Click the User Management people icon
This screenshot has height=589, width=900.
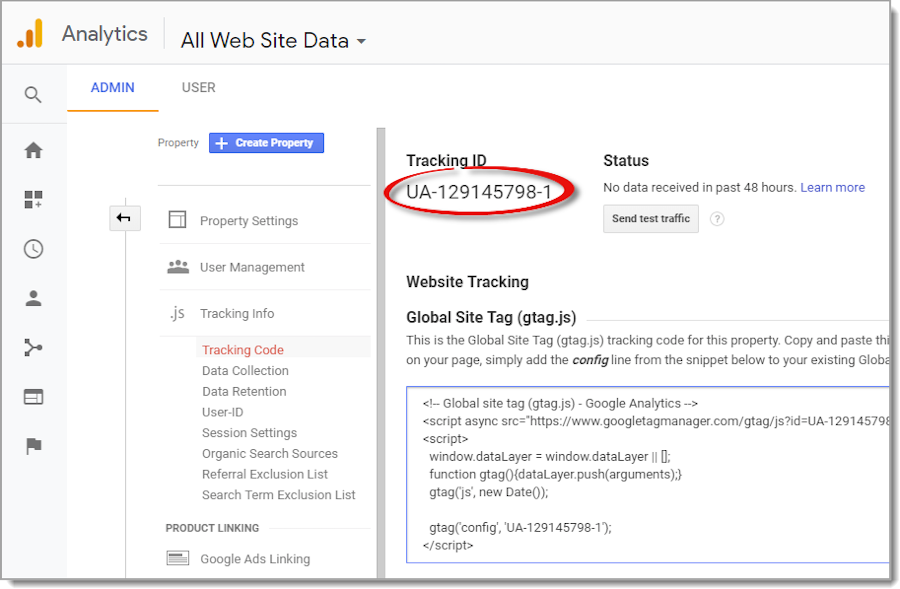[x=178, y=267]
